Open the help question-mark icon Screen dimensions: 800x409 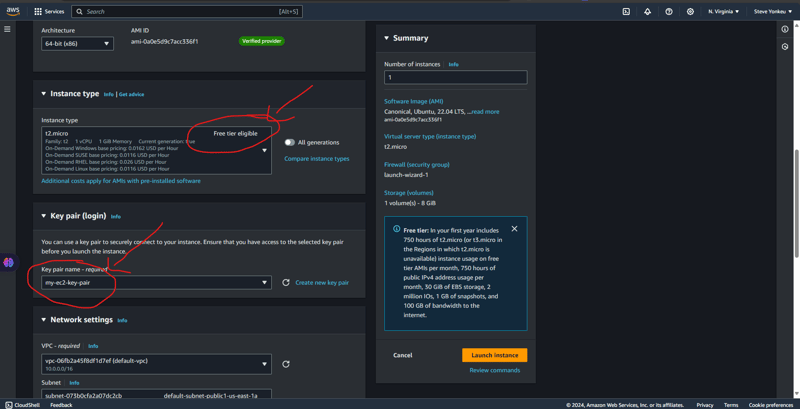coord(669,11)
